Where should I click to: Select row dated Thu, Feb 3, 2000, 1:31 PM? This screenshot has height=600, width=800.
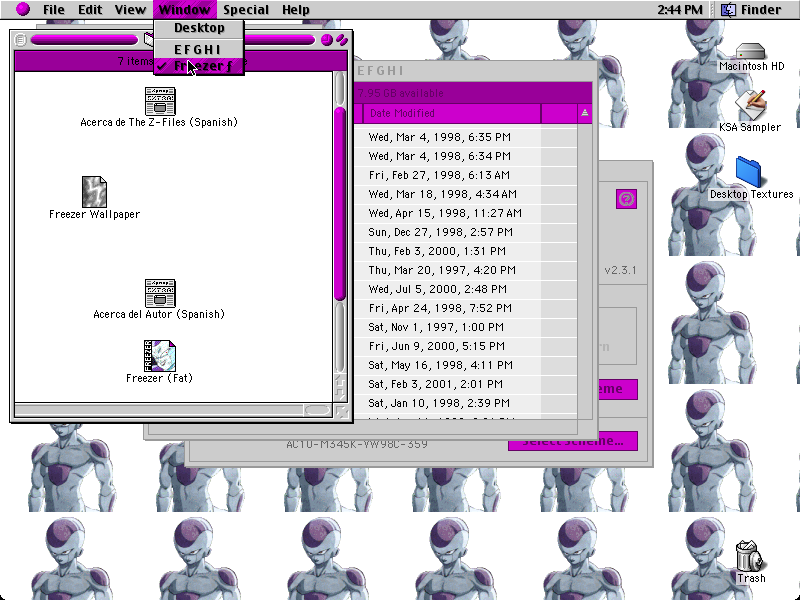465,251
